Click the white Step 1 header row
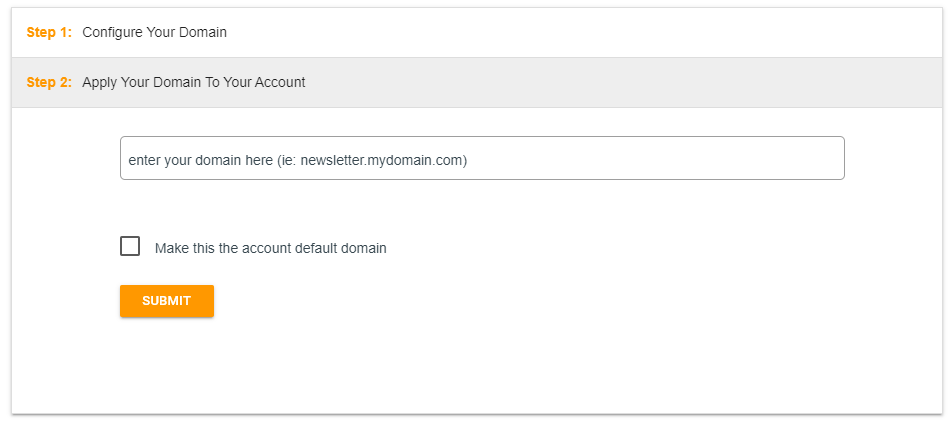The width and height of the screenshot is (952, 427). coord(600,32)
